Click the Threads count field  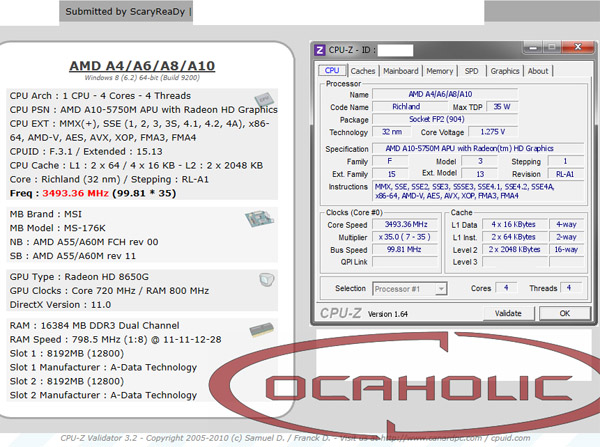569,288
